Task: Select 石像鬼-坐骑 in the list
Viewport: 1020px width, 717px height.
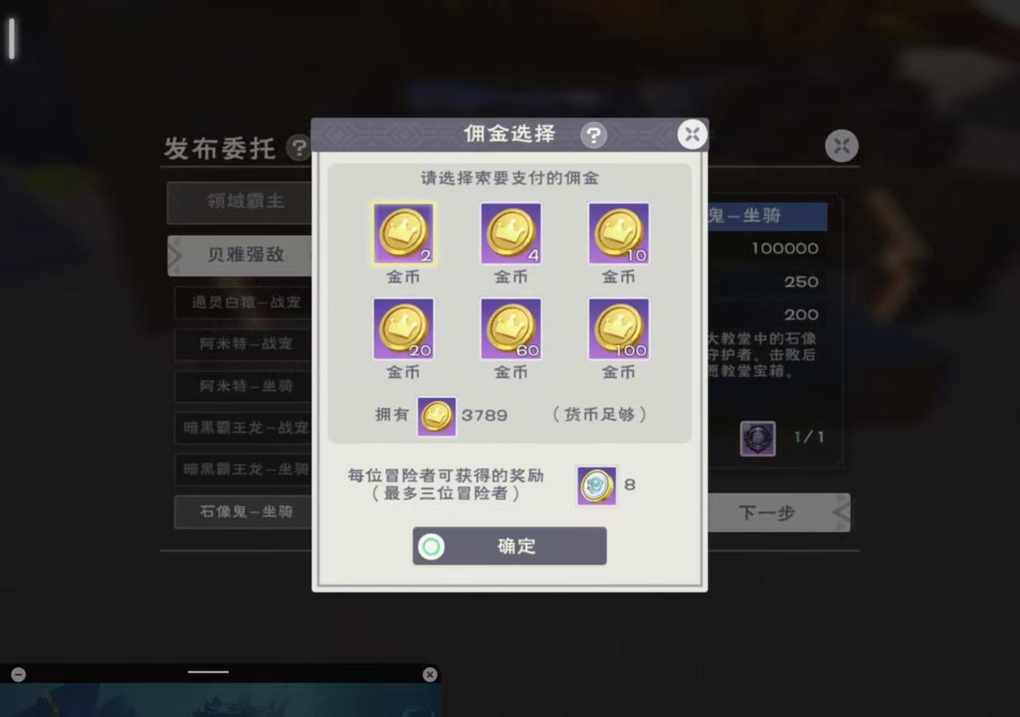Action: pos(243,512)
